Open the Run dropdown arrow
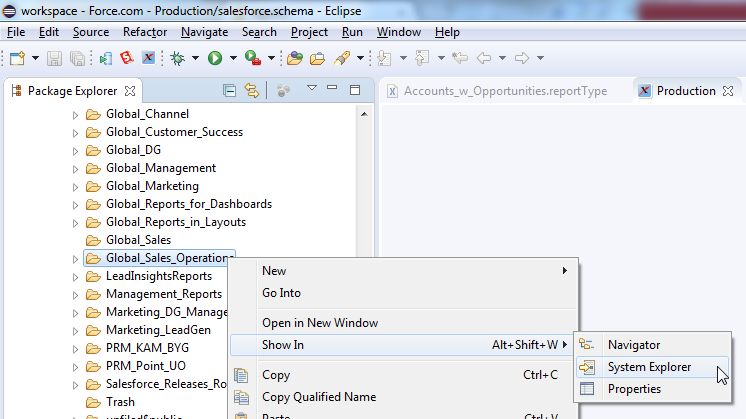The image size is (746, 419). [x=233, y=58]
